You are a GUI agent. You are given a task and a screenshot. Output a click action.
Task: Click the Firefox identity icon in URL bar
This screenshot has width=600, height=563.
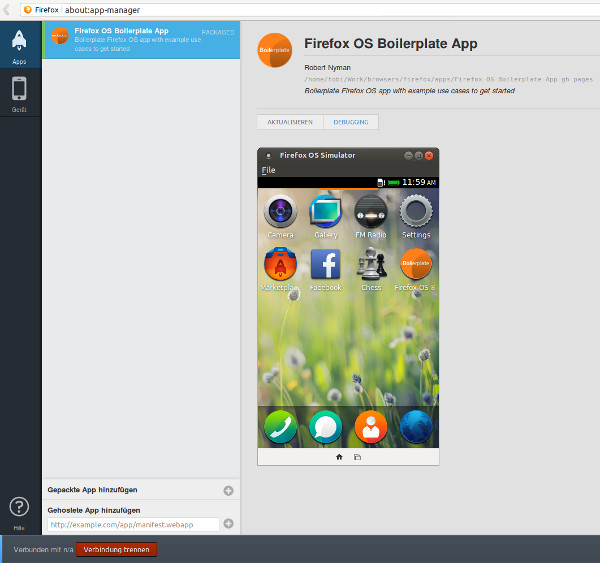click(x=28, y=10)
